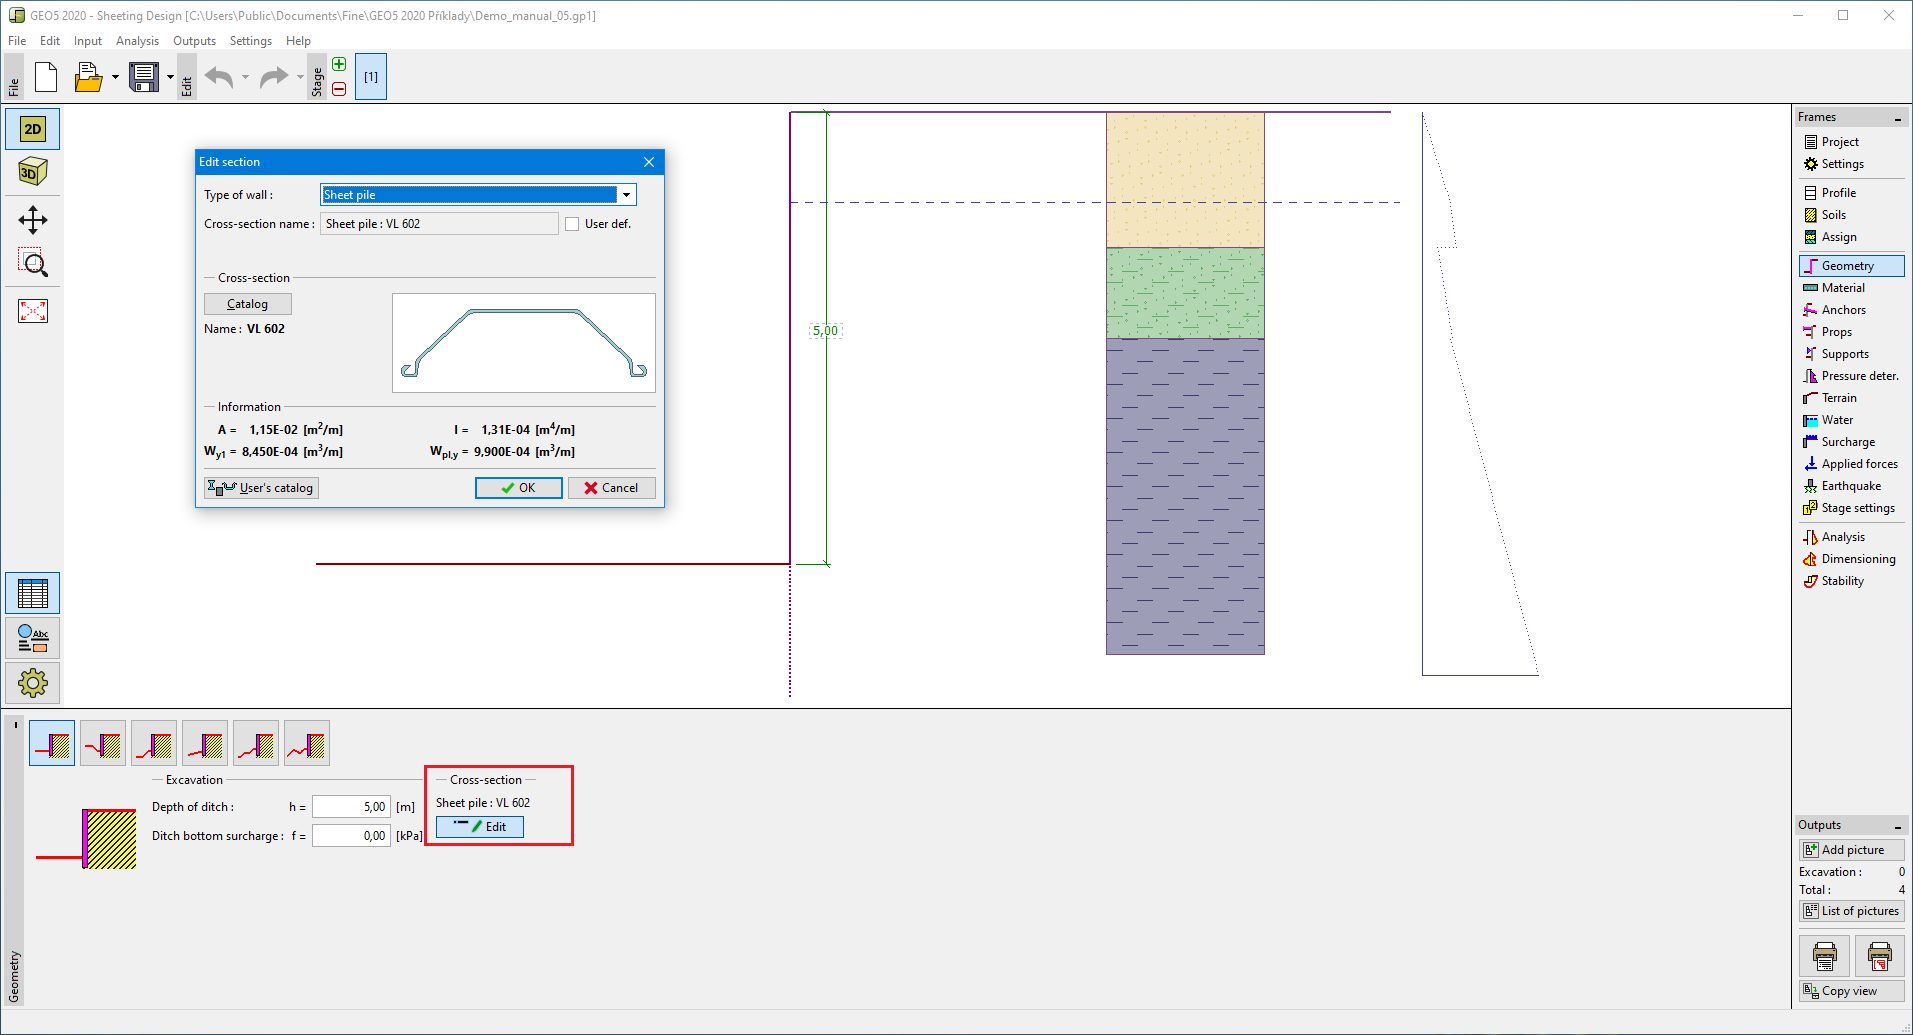This screenshot has width=1913, height=1035.
Task: Add a construction stage with green plus
Action: [339, 65]
